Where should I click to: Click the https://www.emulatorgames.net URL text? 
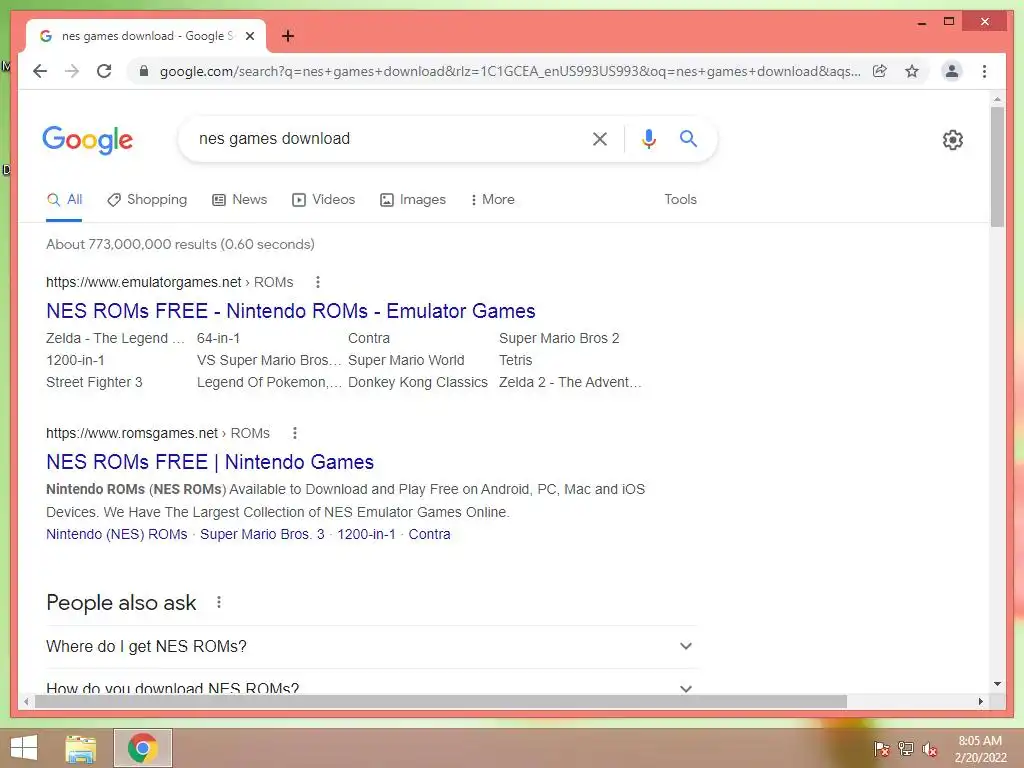(x=143, y=282)
